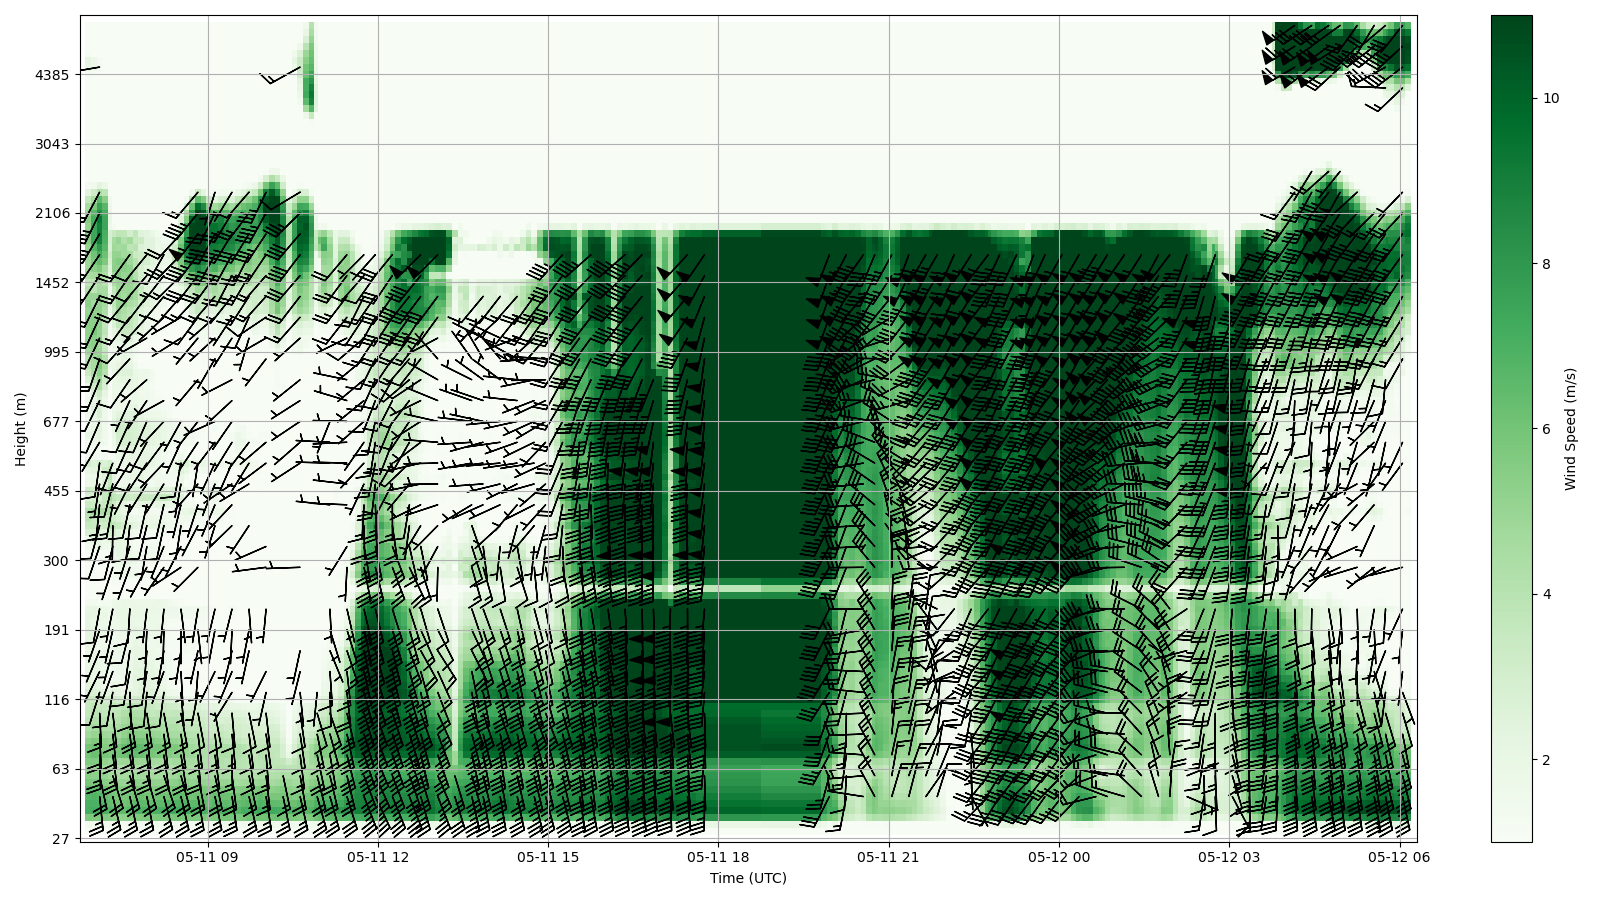The image size is (1600, 900).
Task: Click the 4385 height tick label
Action: tap(52, 75)
